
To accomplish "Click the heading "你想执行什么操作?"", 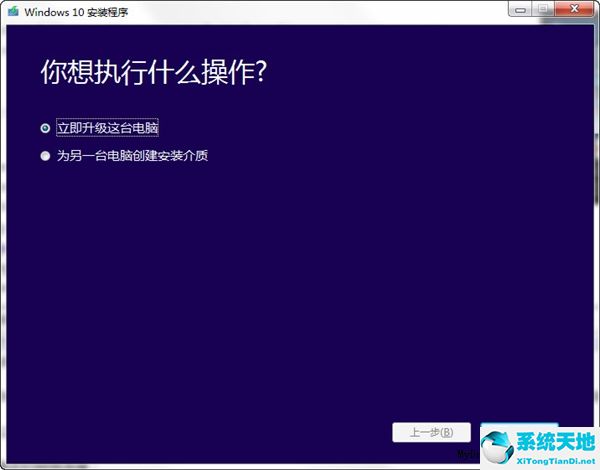I will pyautogui.click(x=153, y=72).
